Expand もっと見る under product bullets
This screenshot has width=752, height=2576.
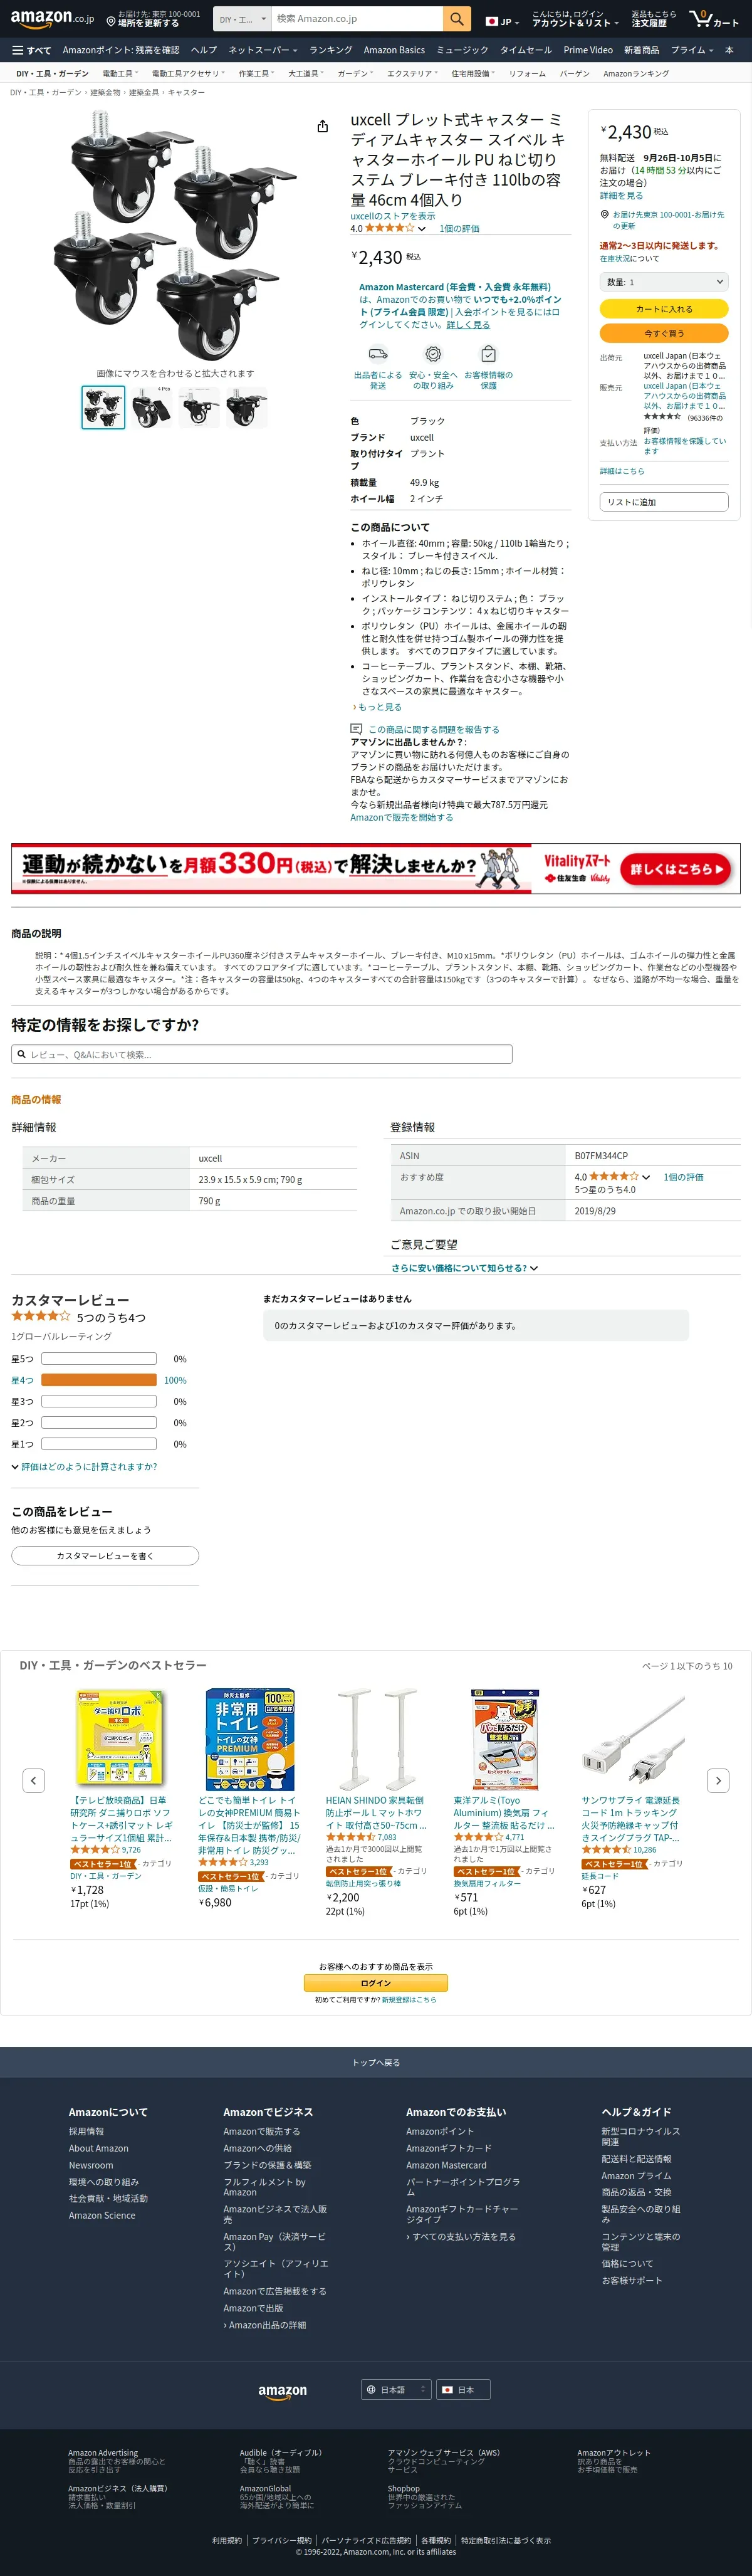coord(377,707)
